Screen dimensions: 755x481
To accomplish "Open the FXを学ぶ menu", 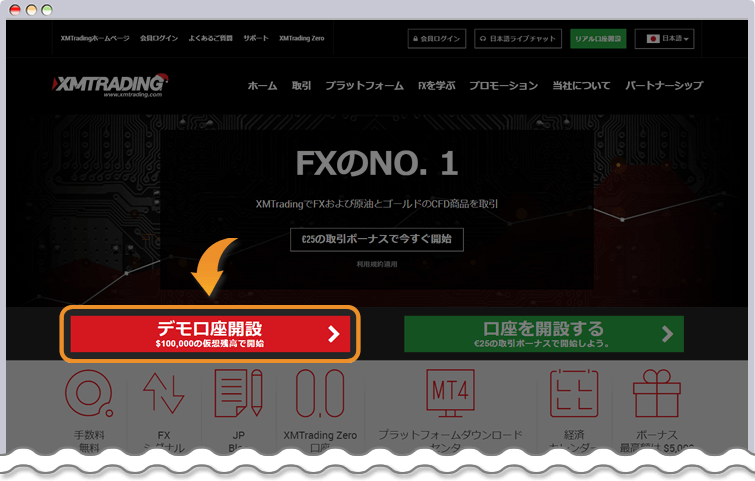I will click(437, 86).
